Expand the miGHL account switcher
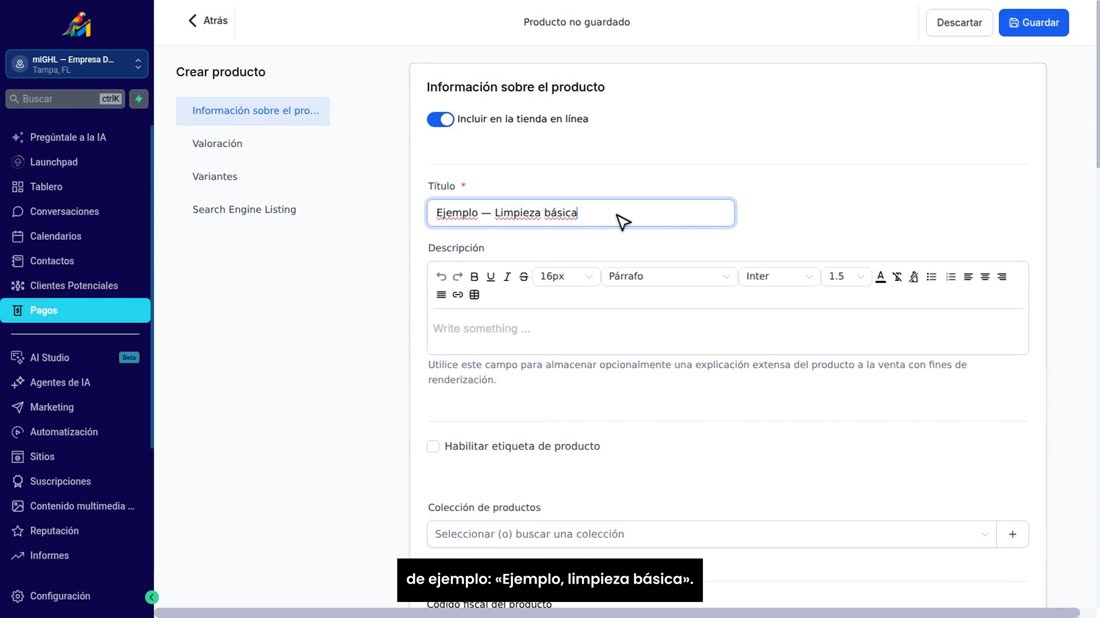This screenshot has height=618, width=1100. pos(76,64)
